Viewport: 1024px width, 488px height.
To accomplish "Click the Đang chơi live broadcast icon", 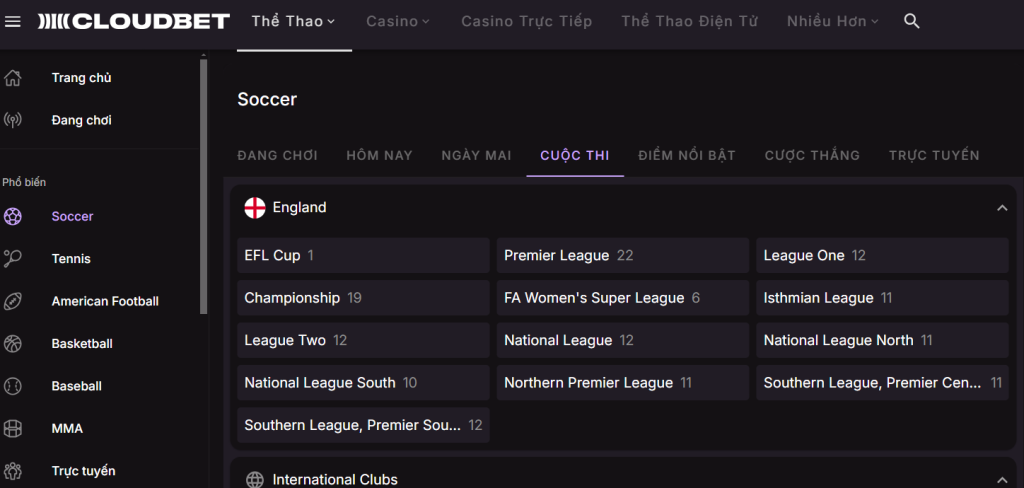I will (12, 120).
